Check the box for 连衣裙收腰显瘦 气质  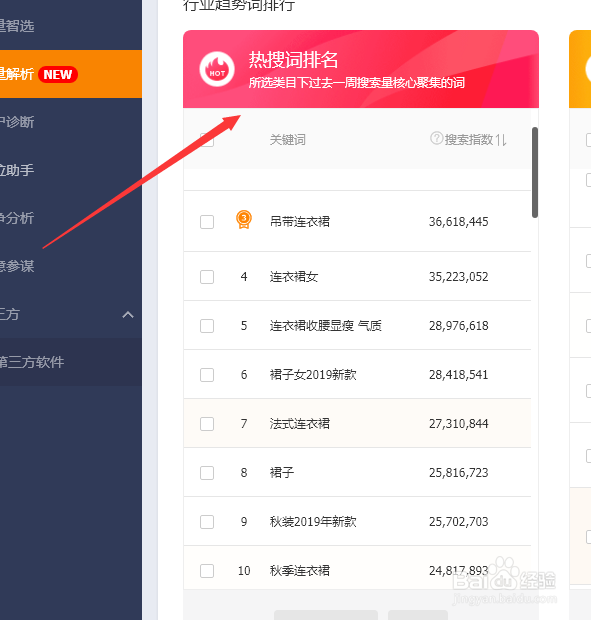[x=207, y=326]
